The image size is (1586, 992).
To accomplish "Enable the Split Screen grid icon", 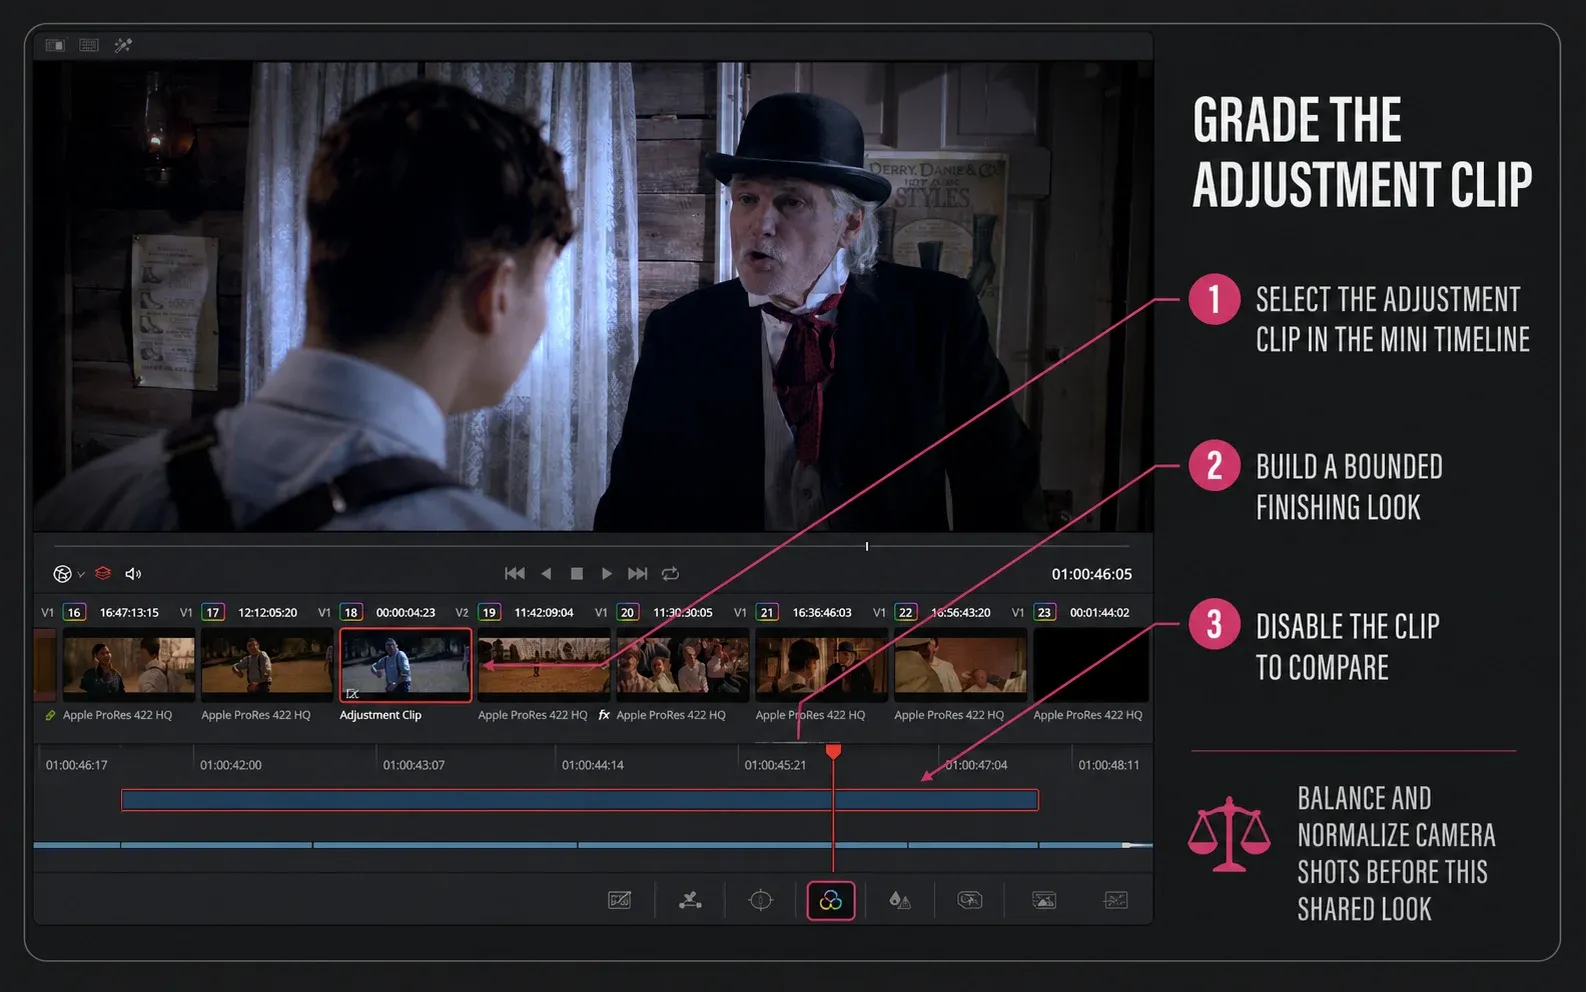I will pos(89,45).
